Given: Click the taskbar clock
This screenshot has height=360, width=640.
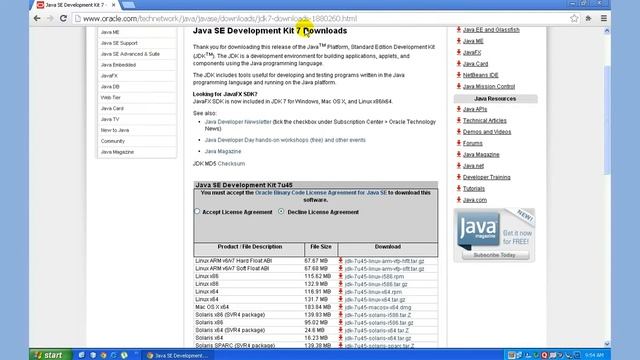Looking at the screenshot, I should (594, 355).
